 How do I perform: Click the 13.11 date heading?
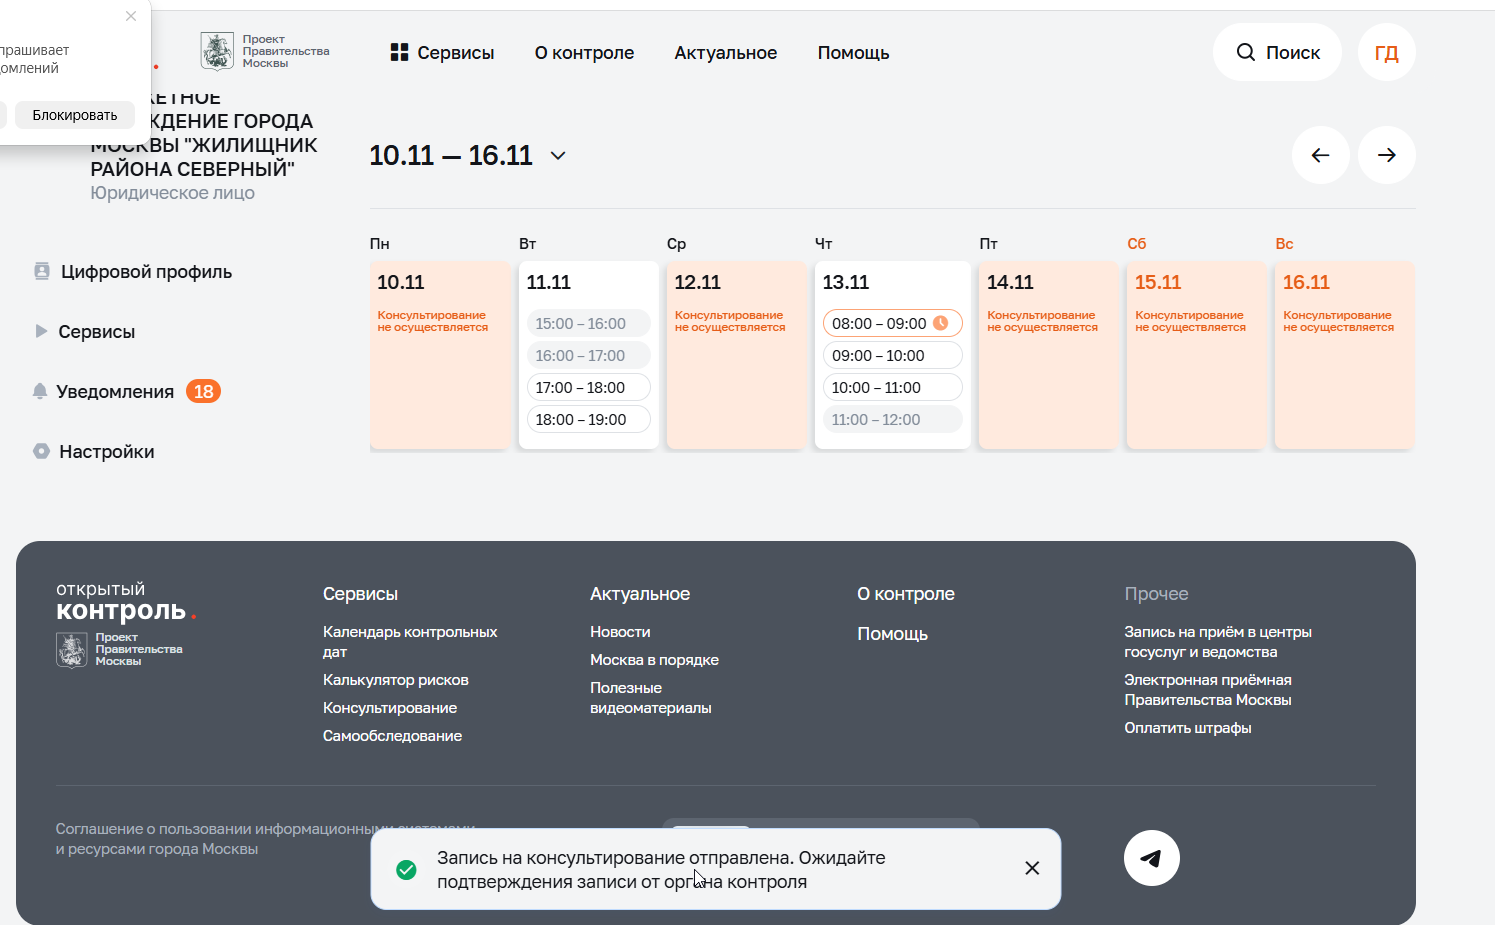[x=846, y=282]
